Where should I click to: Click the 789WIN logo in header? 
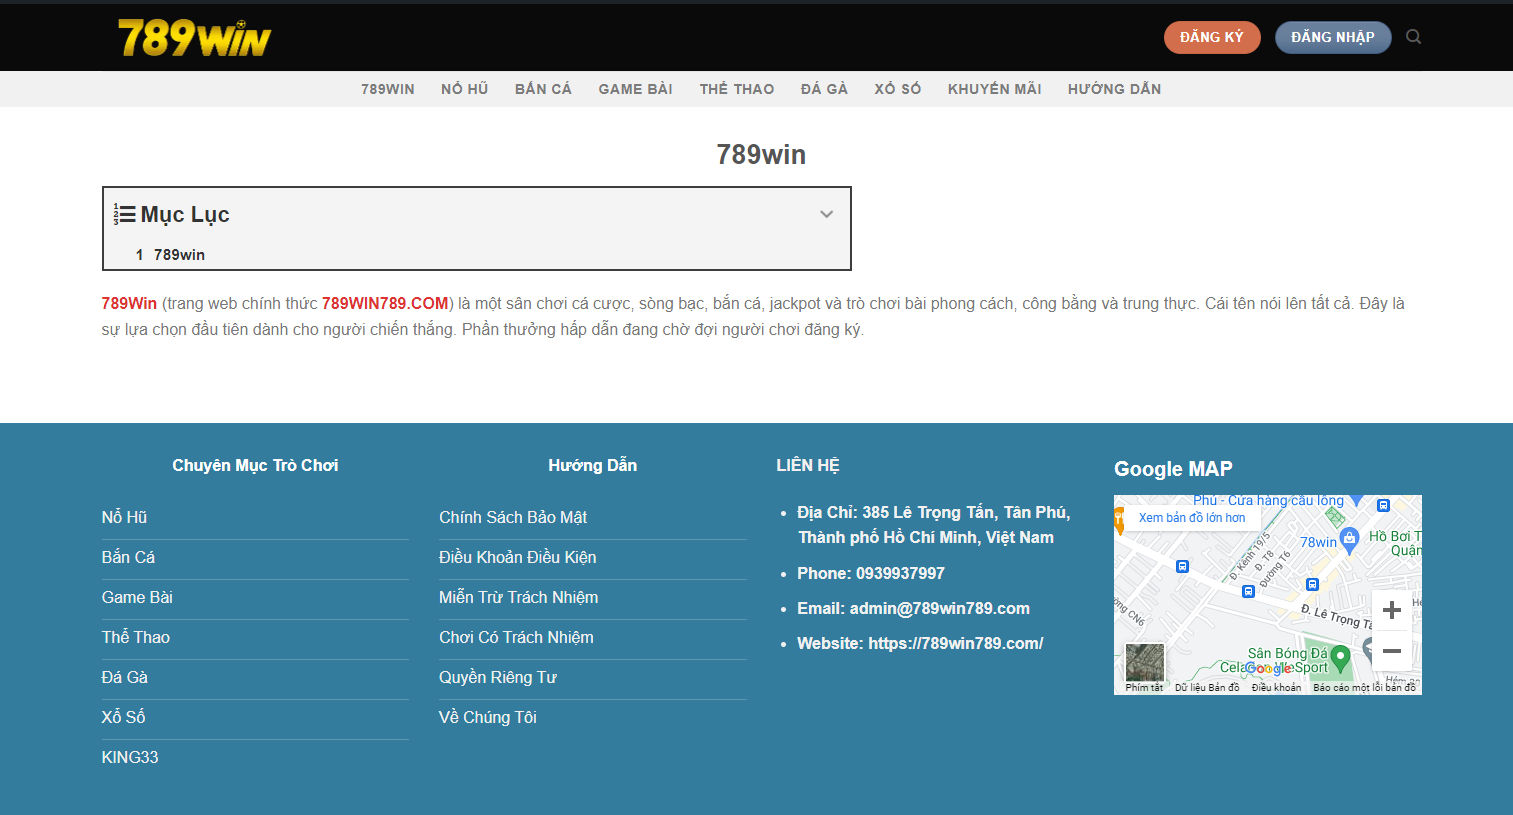coord(195,38)
